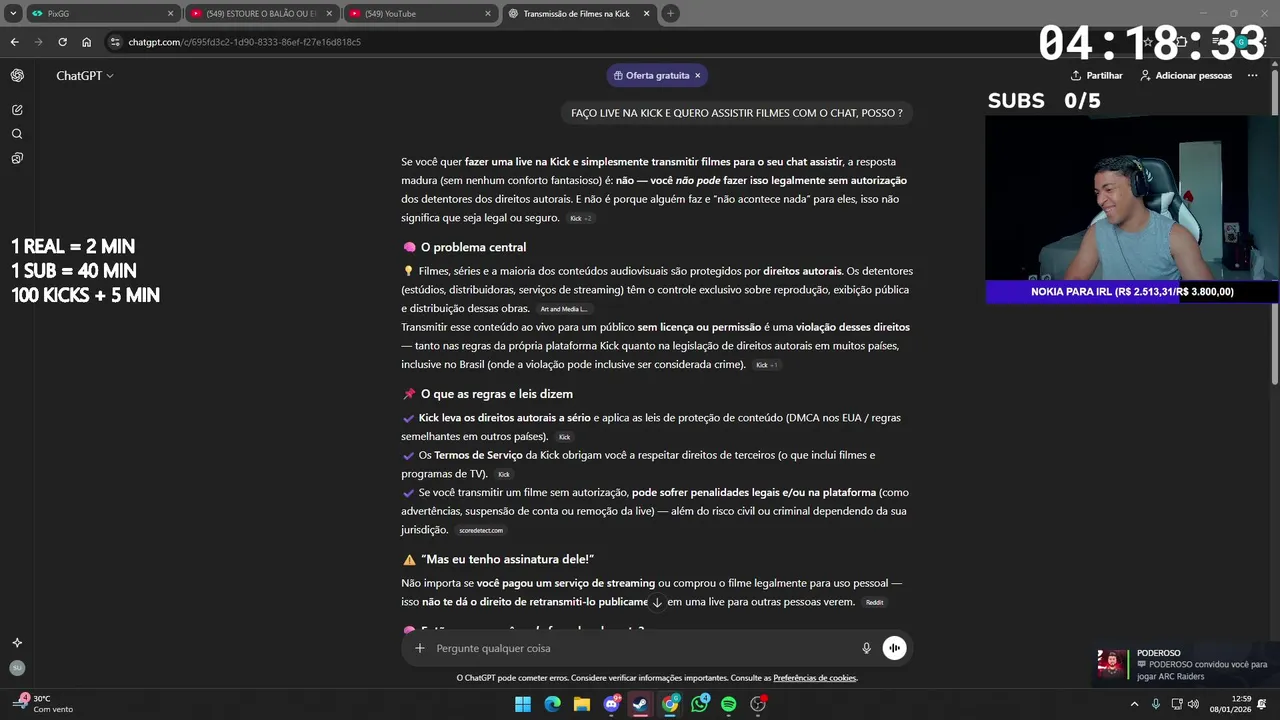Click the plus attach button in composer
The height and width of the screenshot is (720, 1280).
coord(420,648)
